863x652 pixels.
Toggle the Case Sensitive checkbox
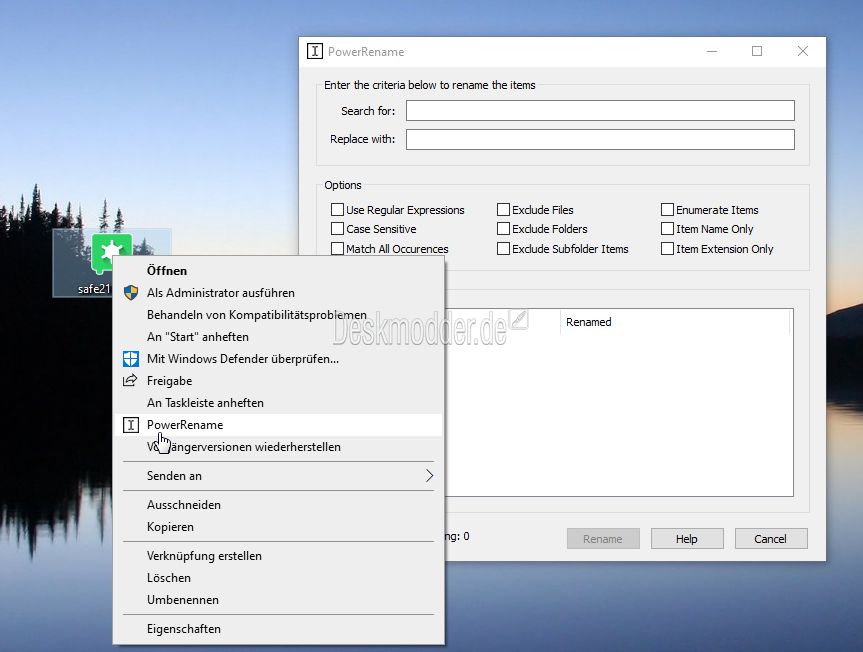point(337,229)
